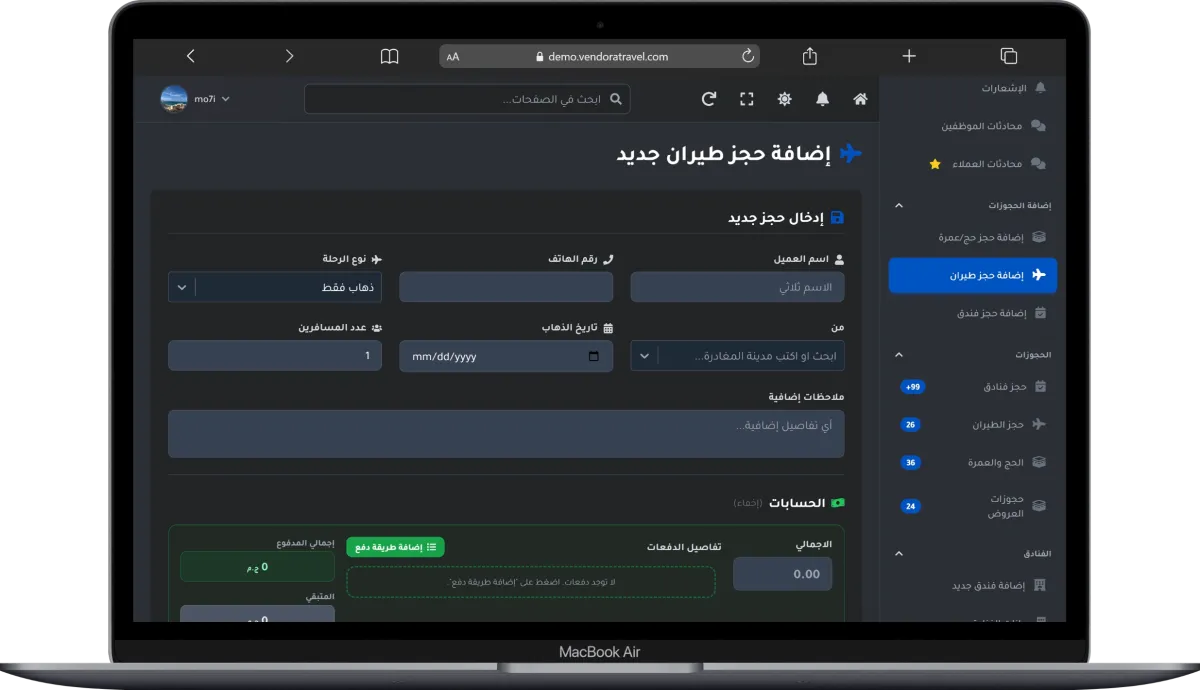Enter fullscreen mode via expand icon
Viewport: 1200px width, 690px height.
coord(747,99)
